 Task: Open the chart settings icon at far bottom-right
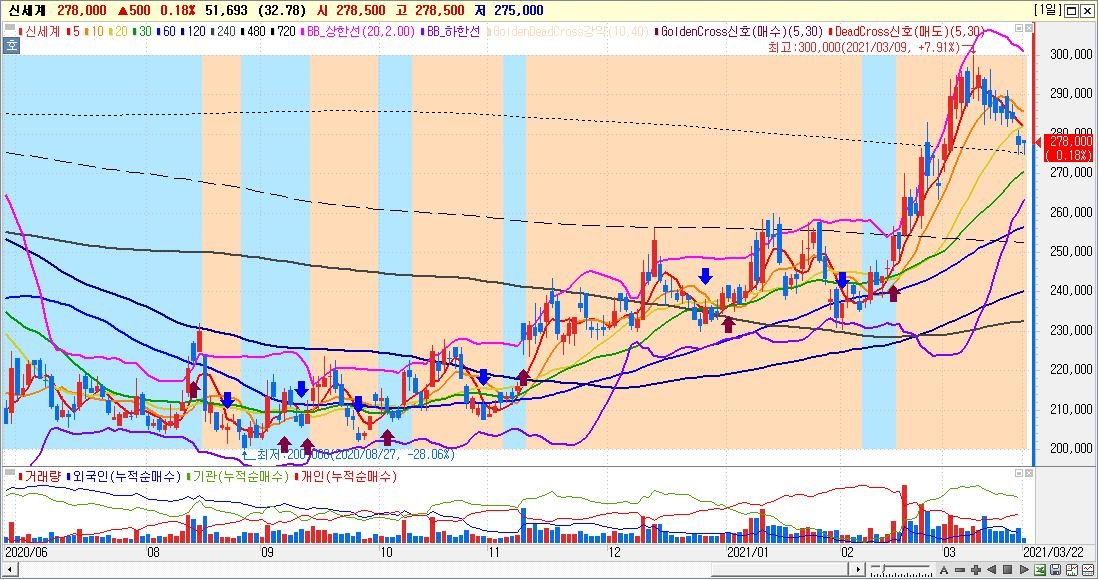pos(1088,570)
